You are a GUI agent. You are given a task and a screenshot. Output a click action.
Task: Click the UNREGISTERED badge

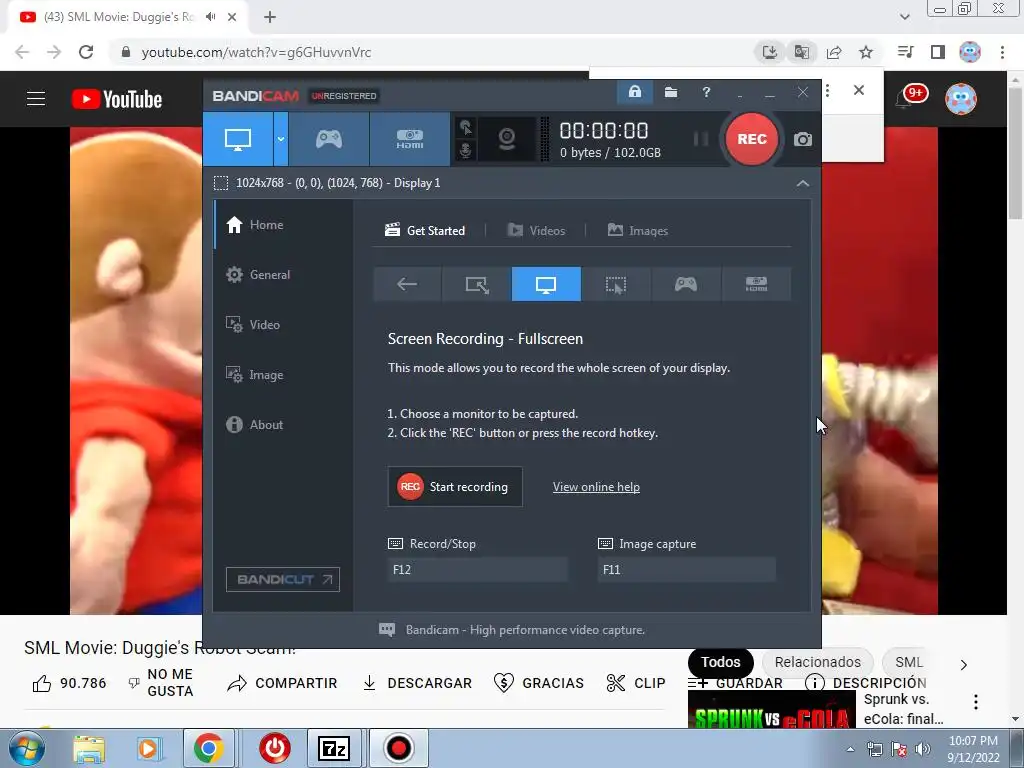coord(344,96)
